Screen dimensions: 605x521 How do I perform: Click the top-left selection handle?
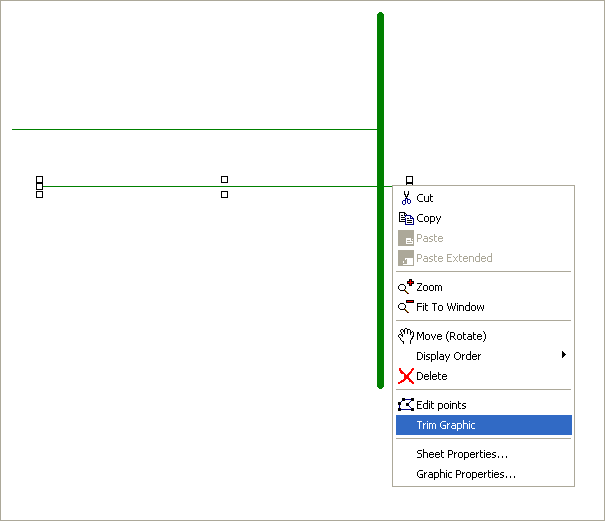(x=39, y=179)
